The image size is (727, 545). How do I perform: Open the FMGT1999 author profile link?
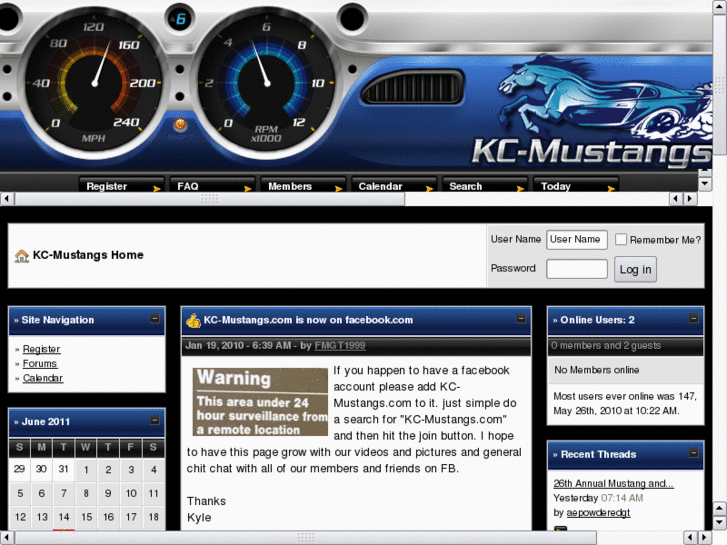click(340, 346)
